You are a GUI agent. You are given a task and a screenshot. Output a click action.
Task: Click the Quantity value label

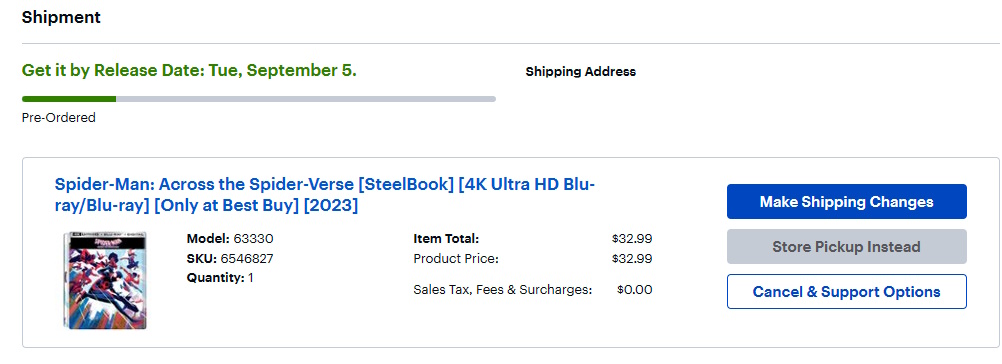pyautogui.click(x=220, y=278)
